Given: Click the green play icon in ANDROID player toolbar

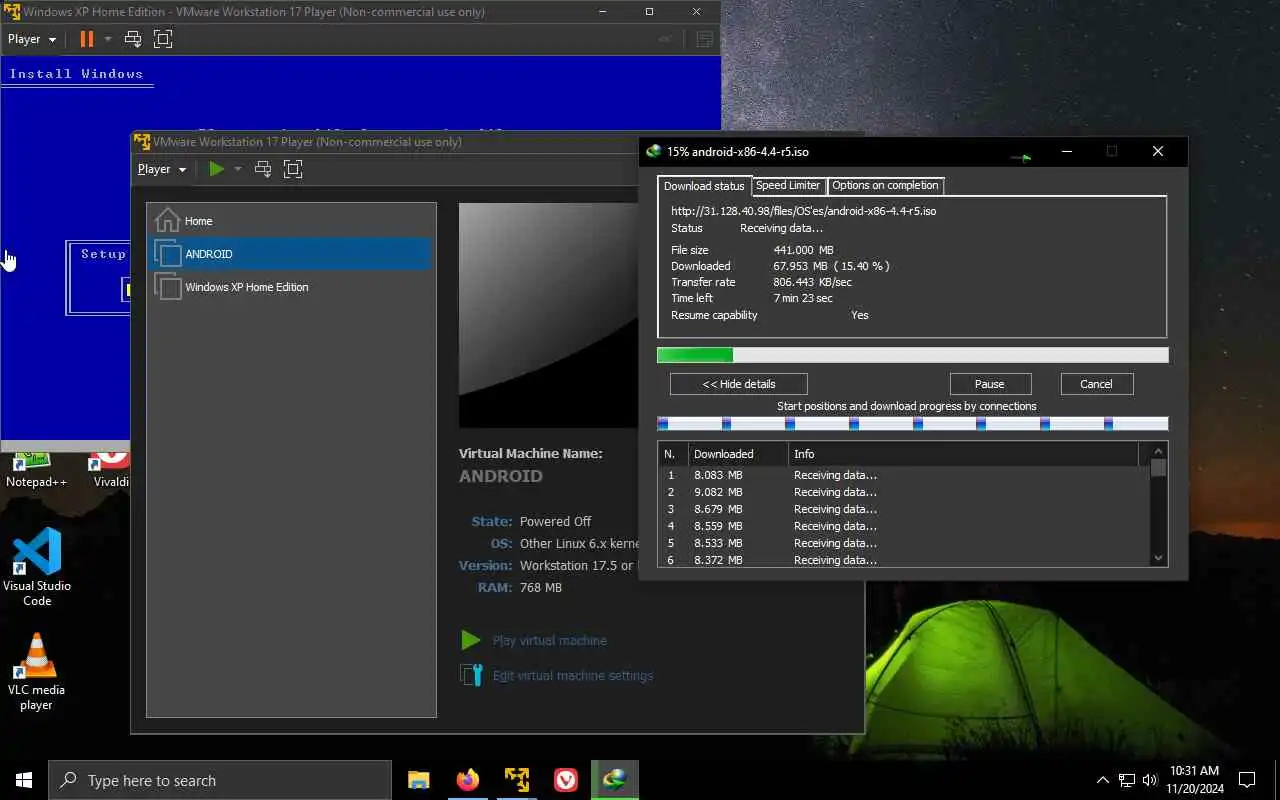Looking at the screenshot, I should pyautogui.click(x=216, y=169).
